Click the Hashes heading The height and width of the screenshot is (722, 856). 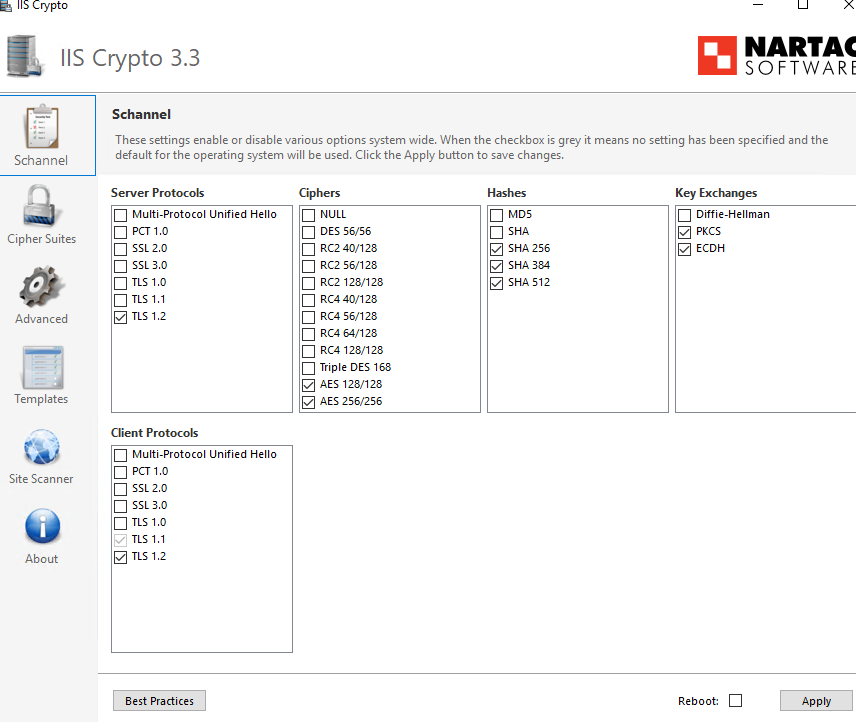point(507,193)
